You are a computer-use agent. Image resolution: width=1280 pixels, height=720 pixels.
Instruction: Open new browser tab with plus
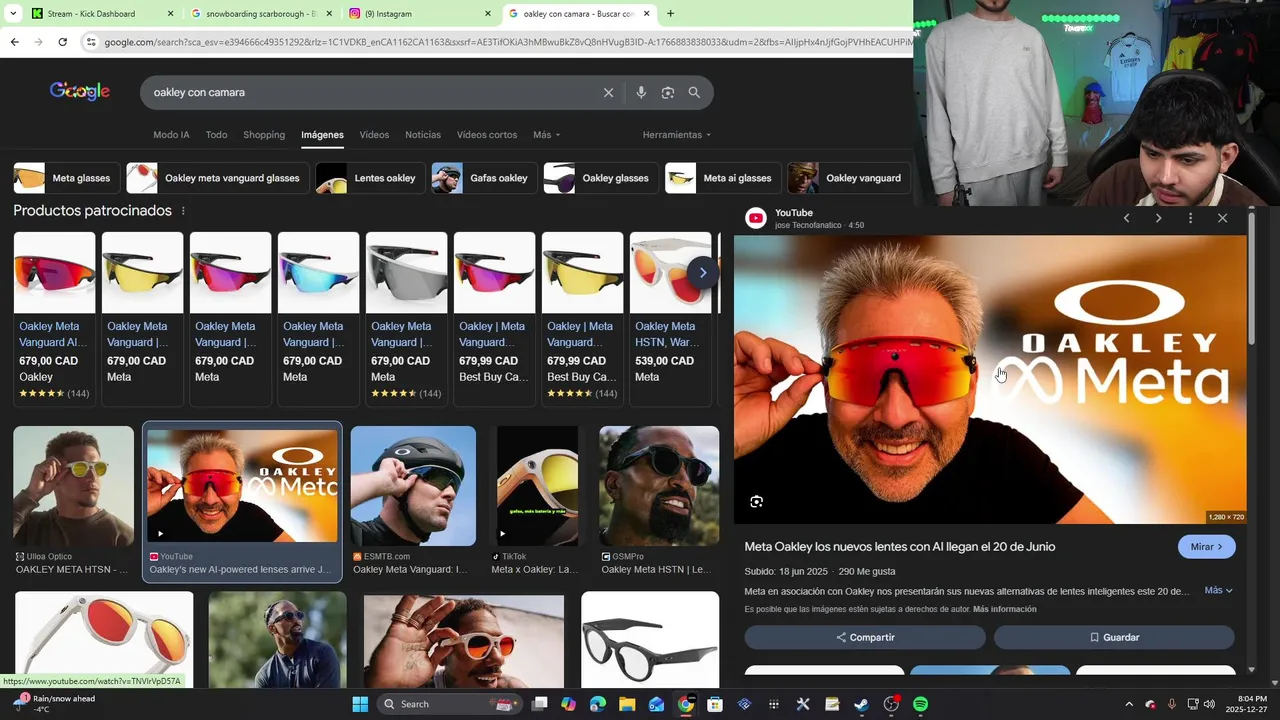click(x=670, y=14)
